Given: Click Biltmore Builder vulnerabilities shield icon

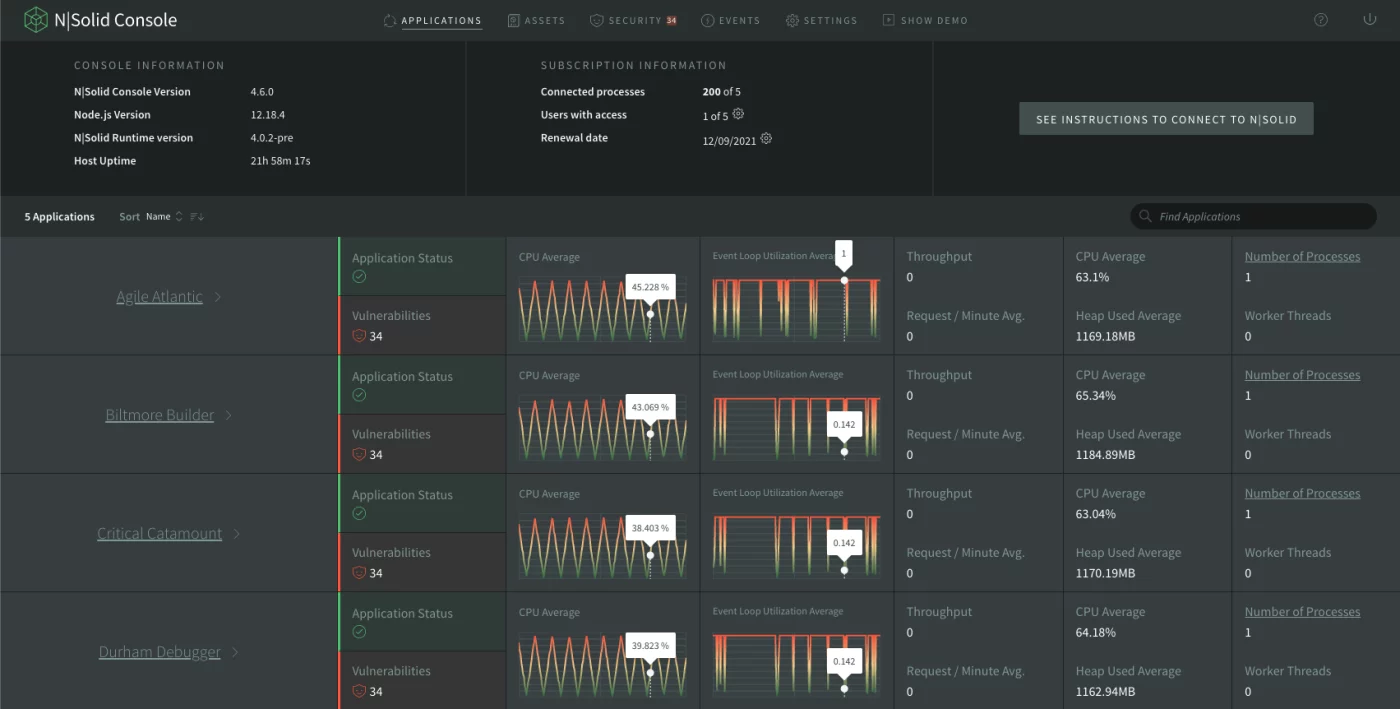Looking at the screenshot, I should click(359, 454).
